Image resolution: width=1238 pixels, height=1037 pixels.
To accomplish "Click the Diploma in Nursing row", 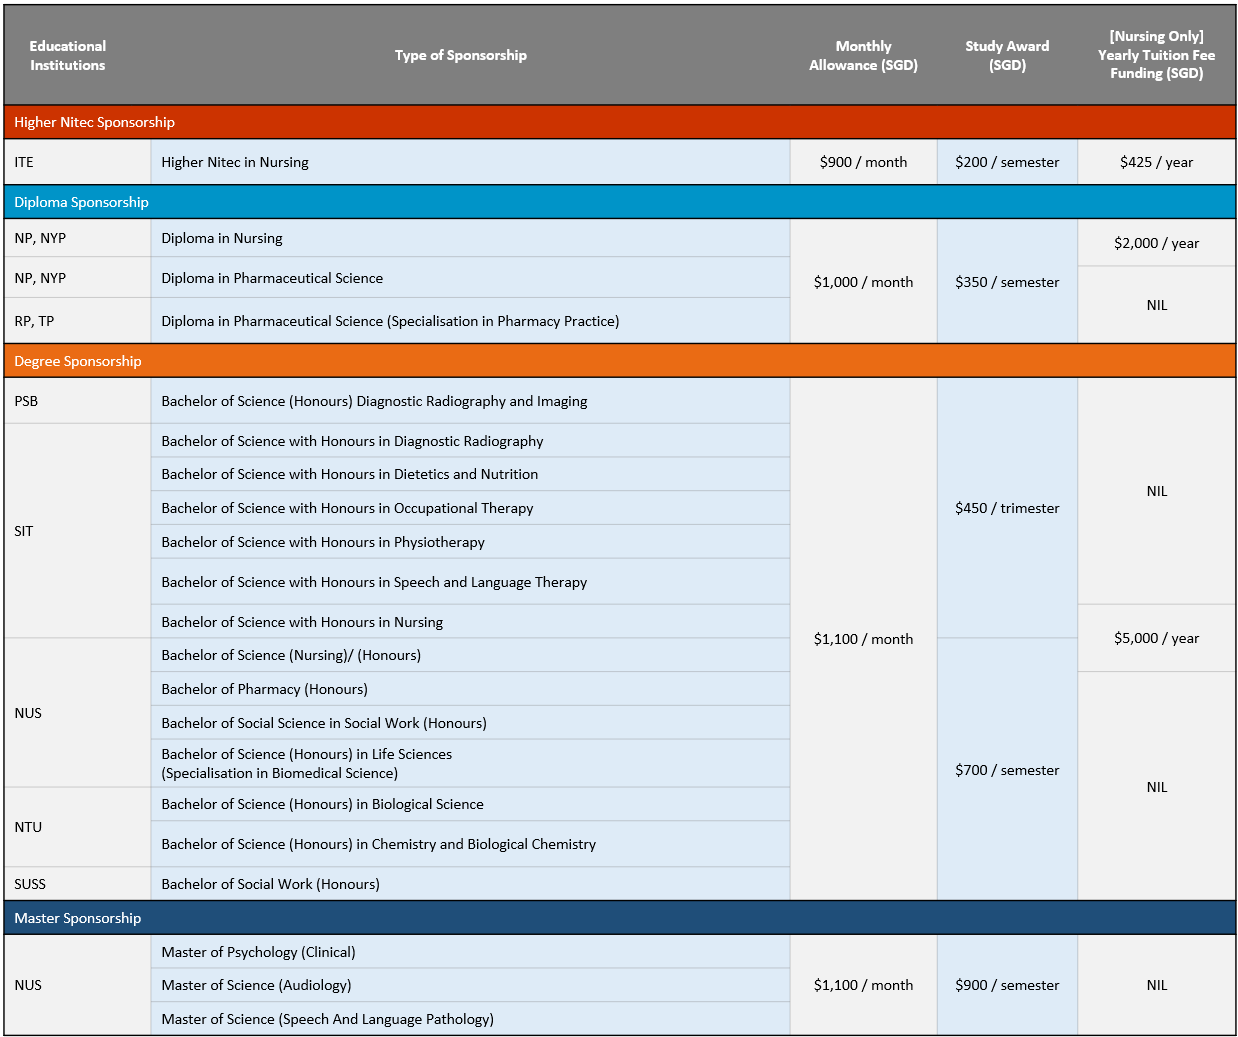I will pos(222,238).
